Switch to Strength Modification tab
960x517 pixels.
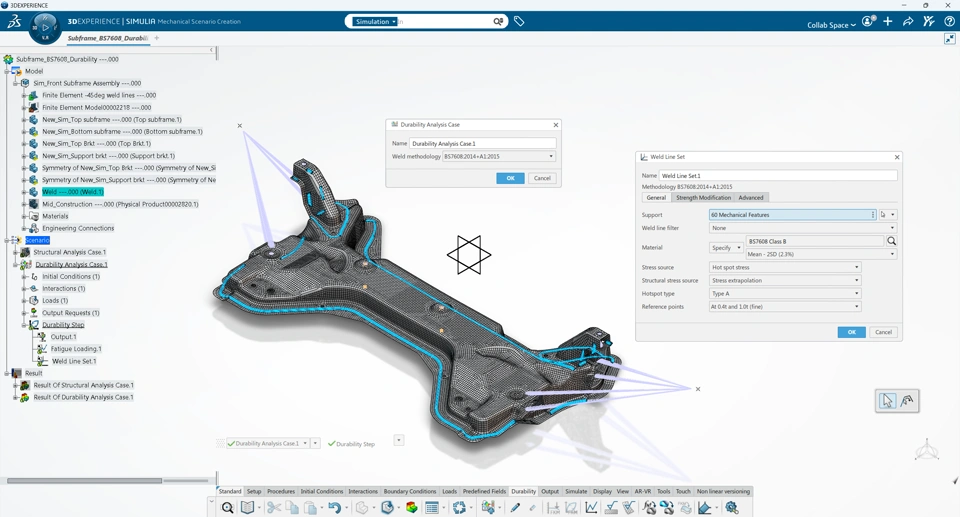(703, 197)
